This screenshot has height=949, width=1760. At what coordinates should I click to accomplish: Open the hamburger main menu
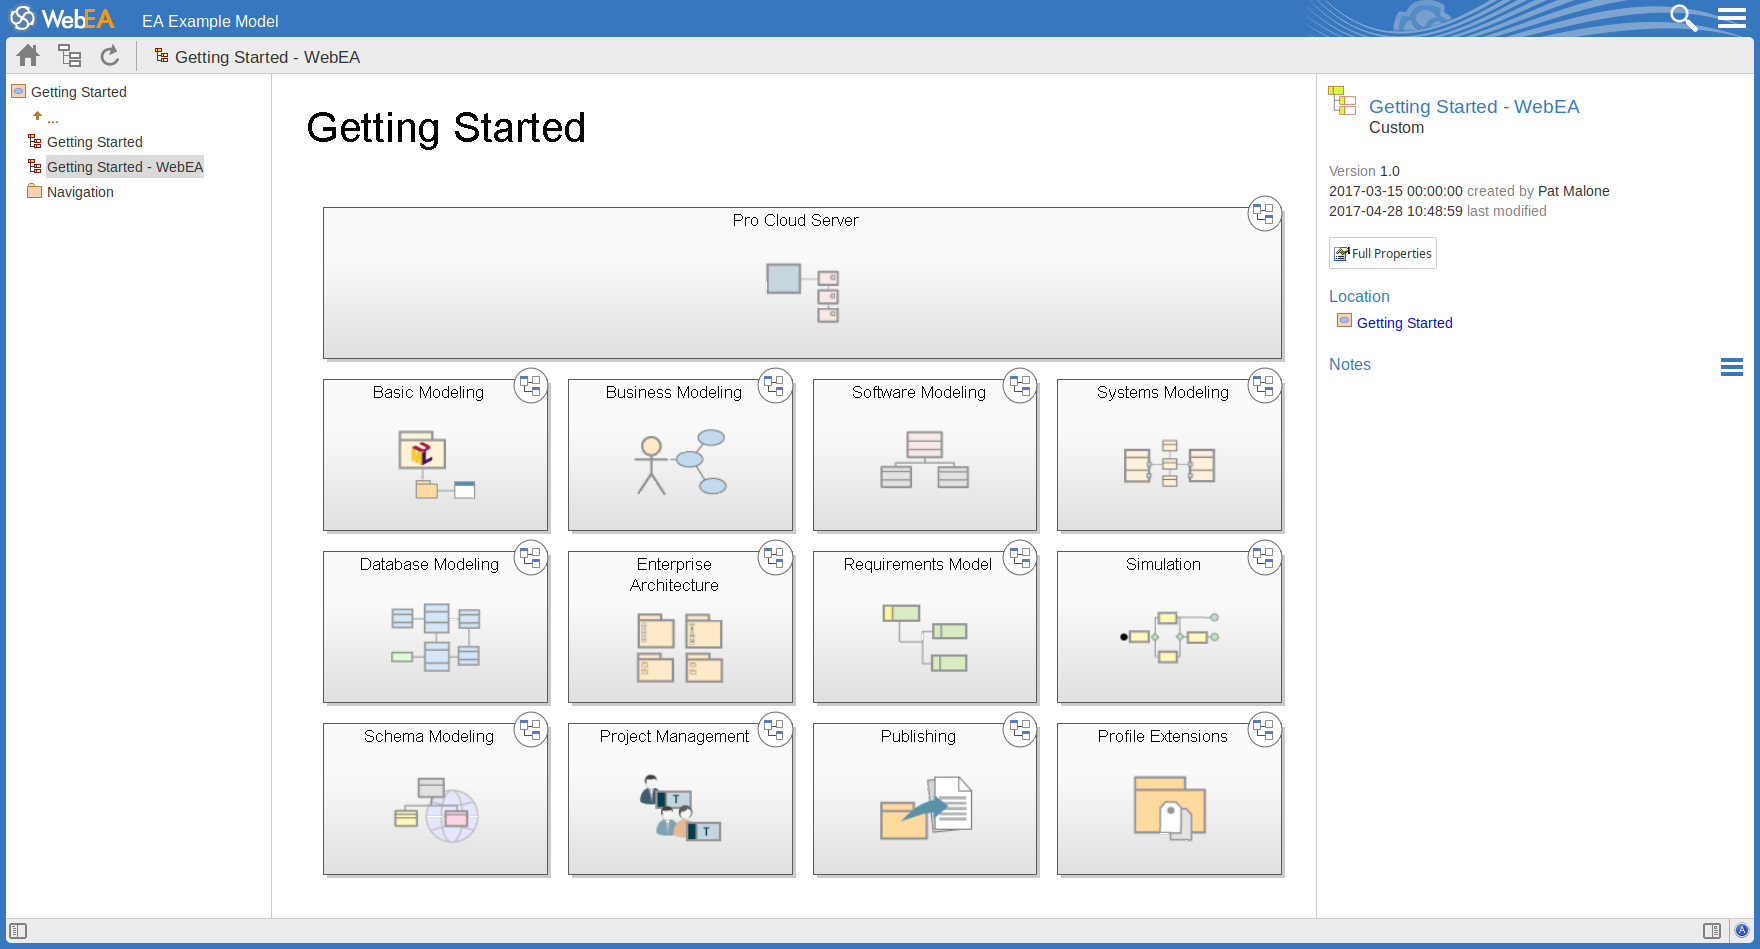[1732, 18]
